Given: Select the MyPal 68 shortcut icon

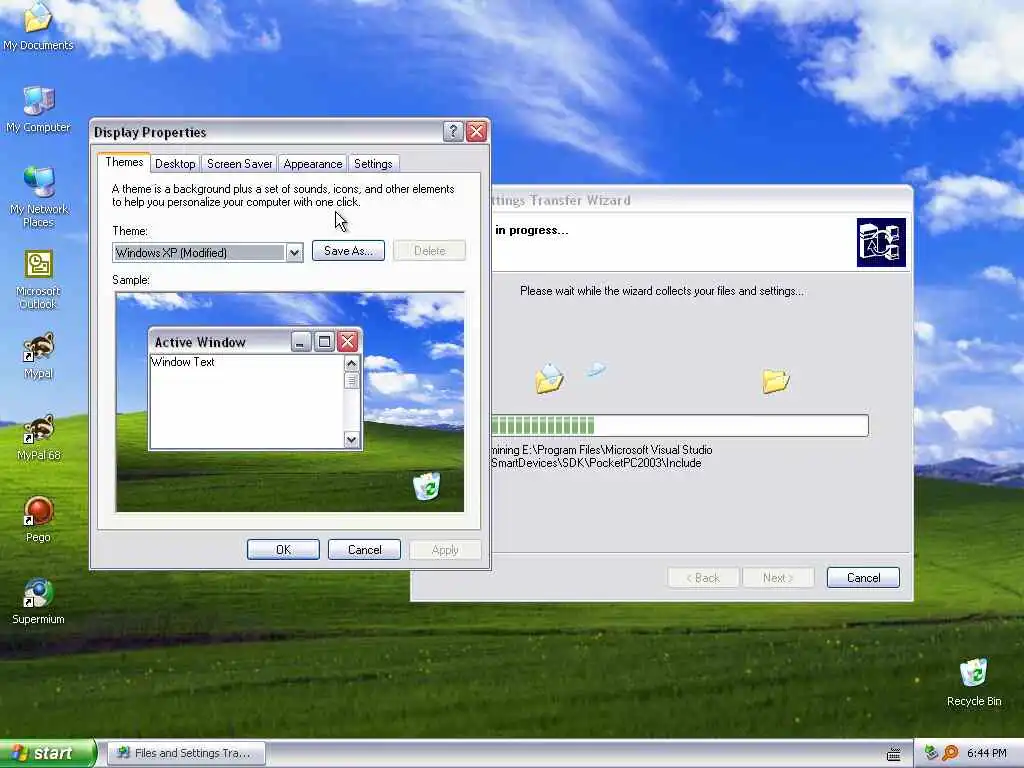Looking at the screenshot, I should tap(38, 438).
